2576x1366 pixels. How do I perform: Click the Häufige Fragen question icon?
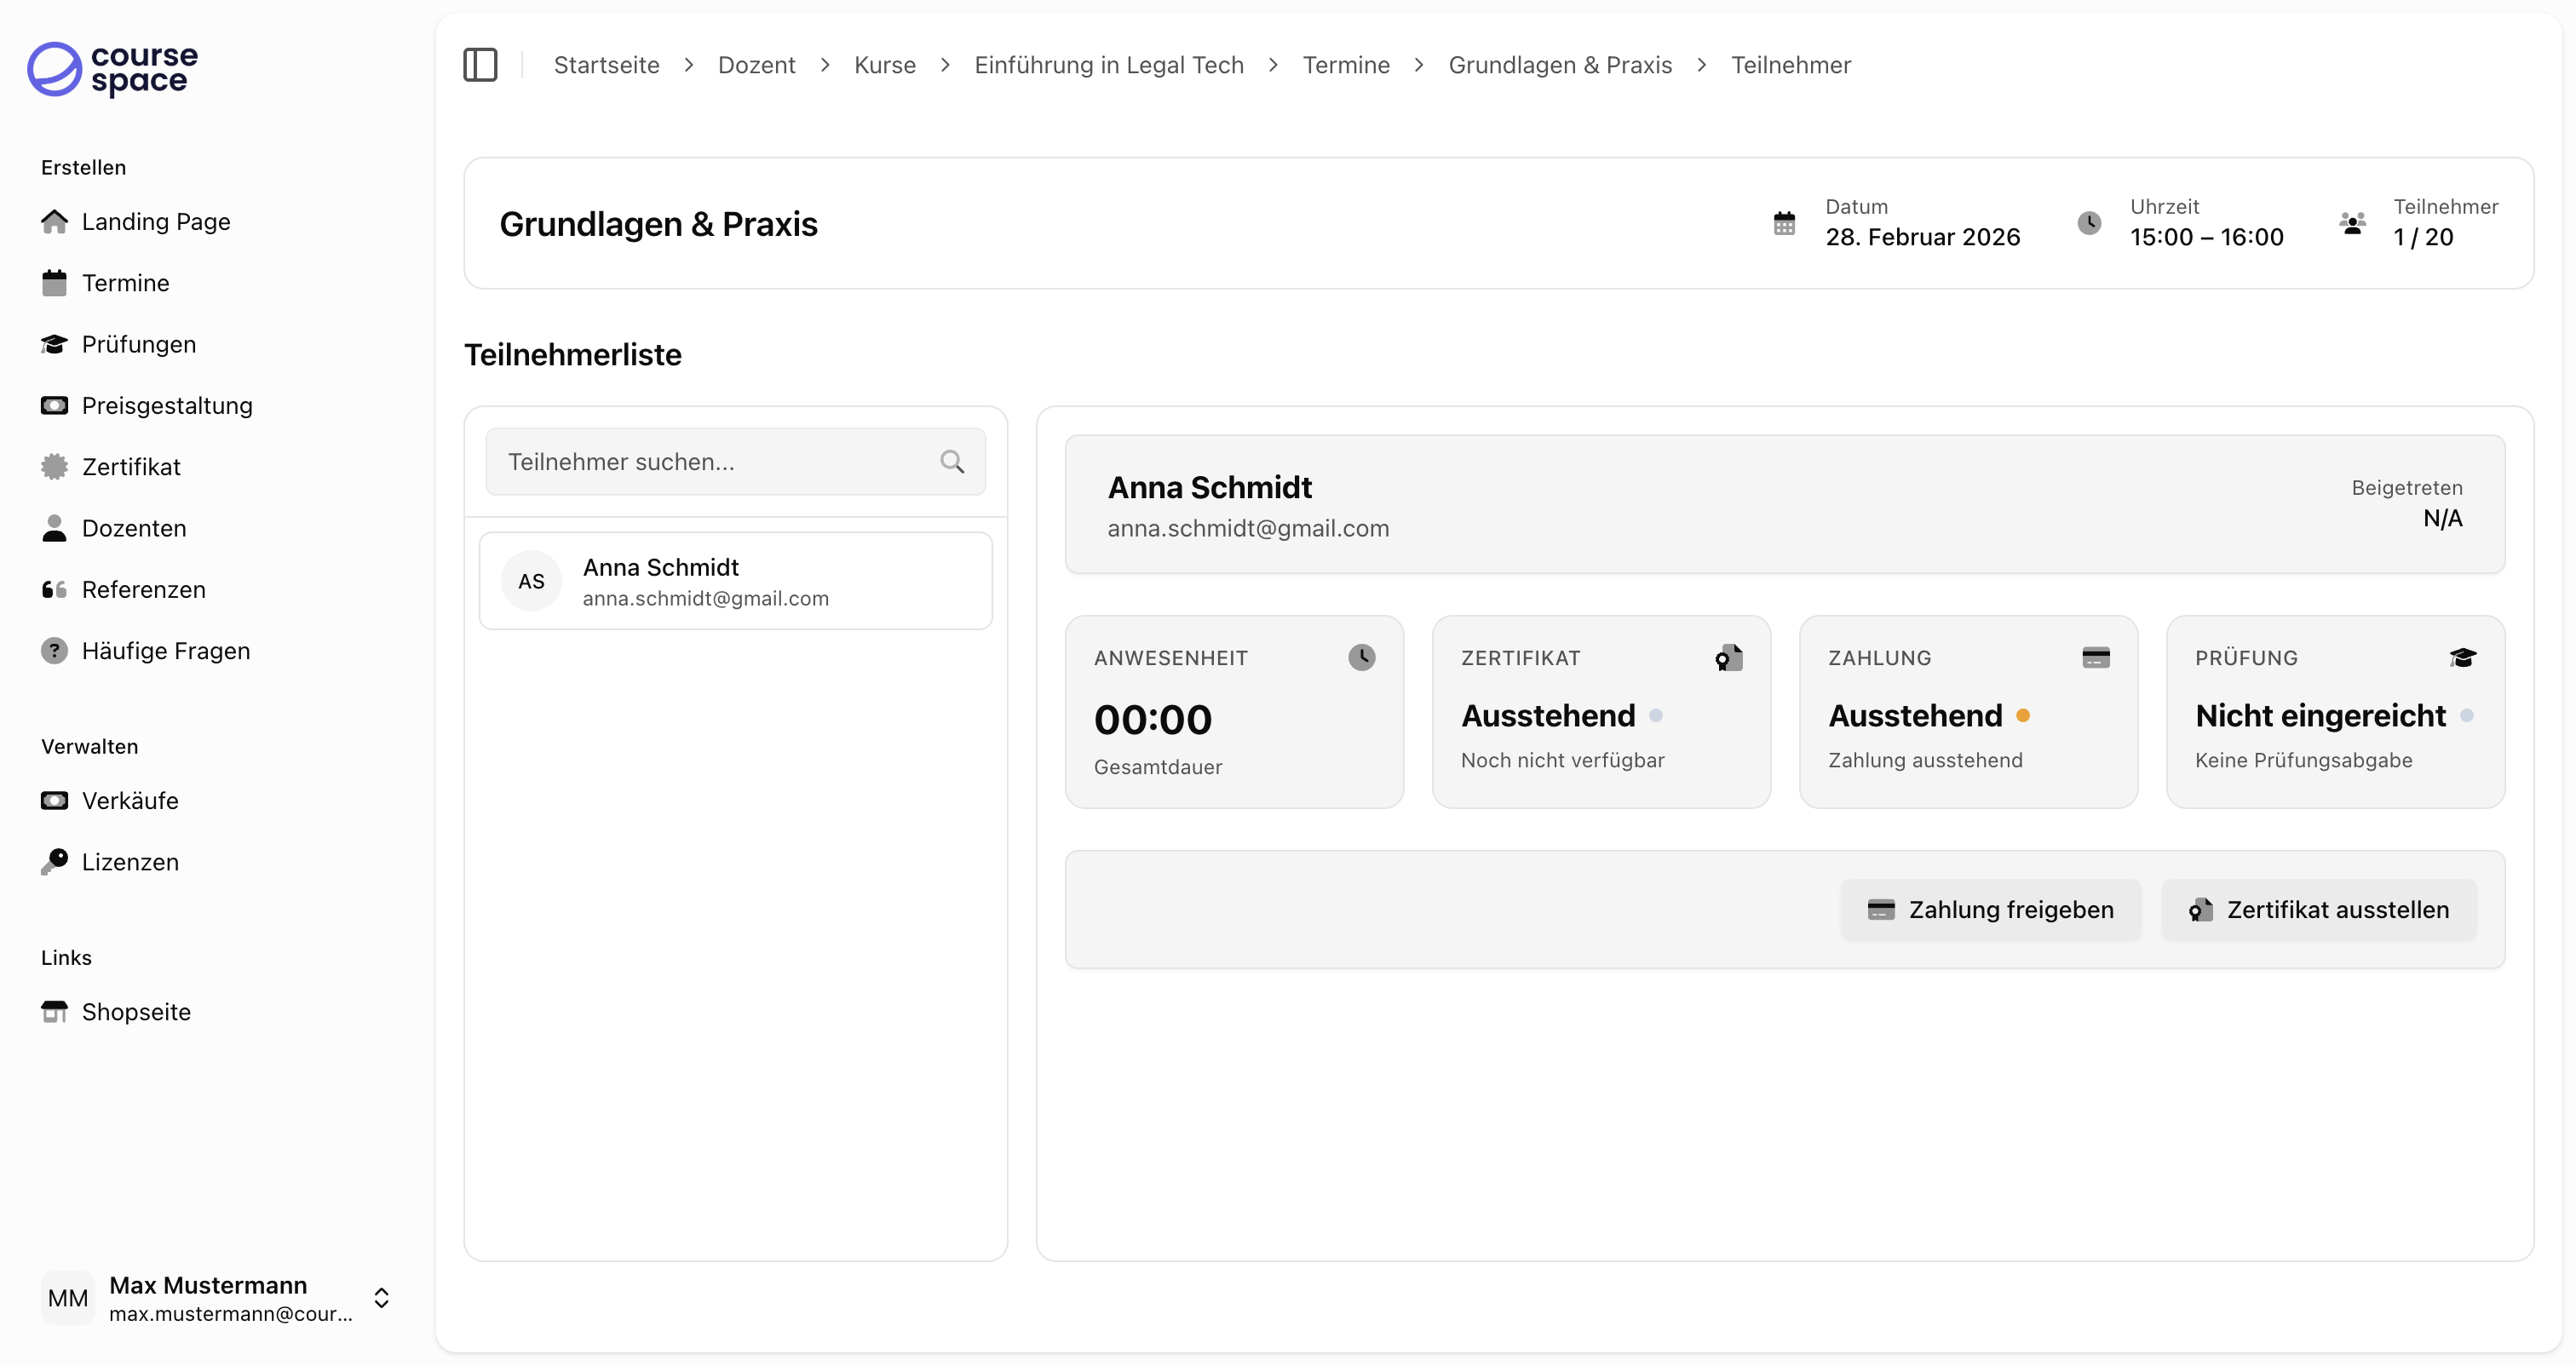[x=54, y=651]
